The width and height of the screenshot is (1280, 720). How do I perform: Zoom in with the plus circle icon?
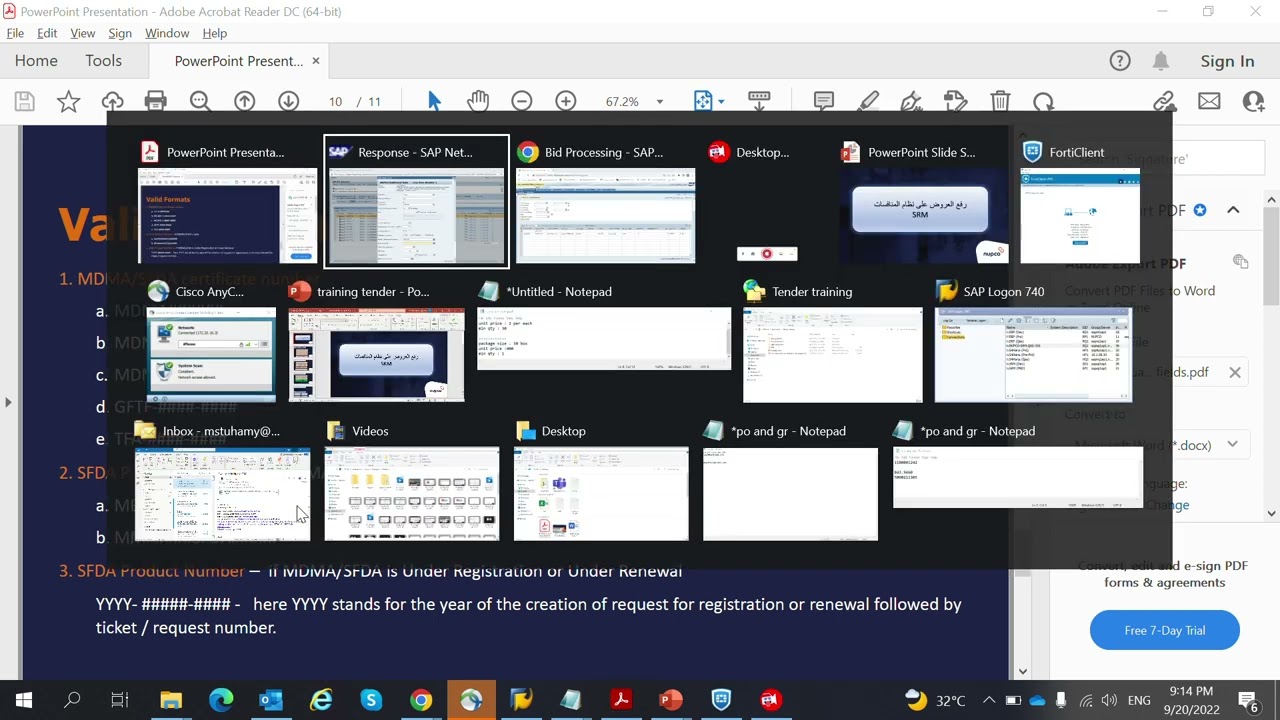(x=565, y=101)
